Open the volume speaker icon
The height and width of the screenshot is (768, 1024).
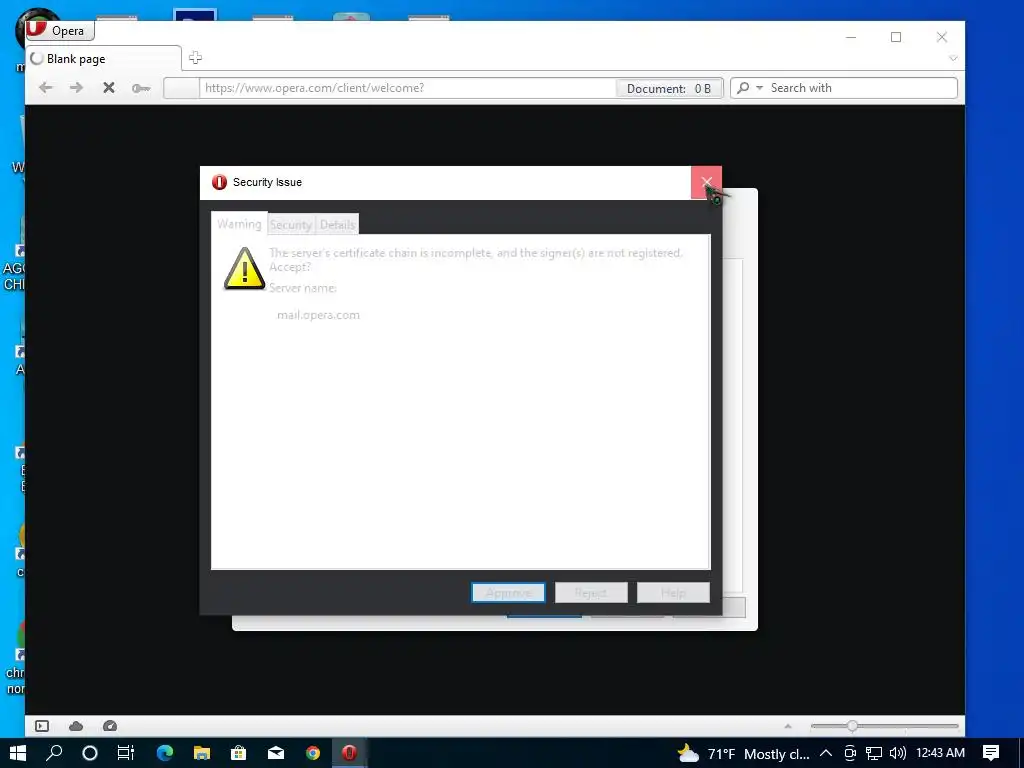[x=897, y=754]
